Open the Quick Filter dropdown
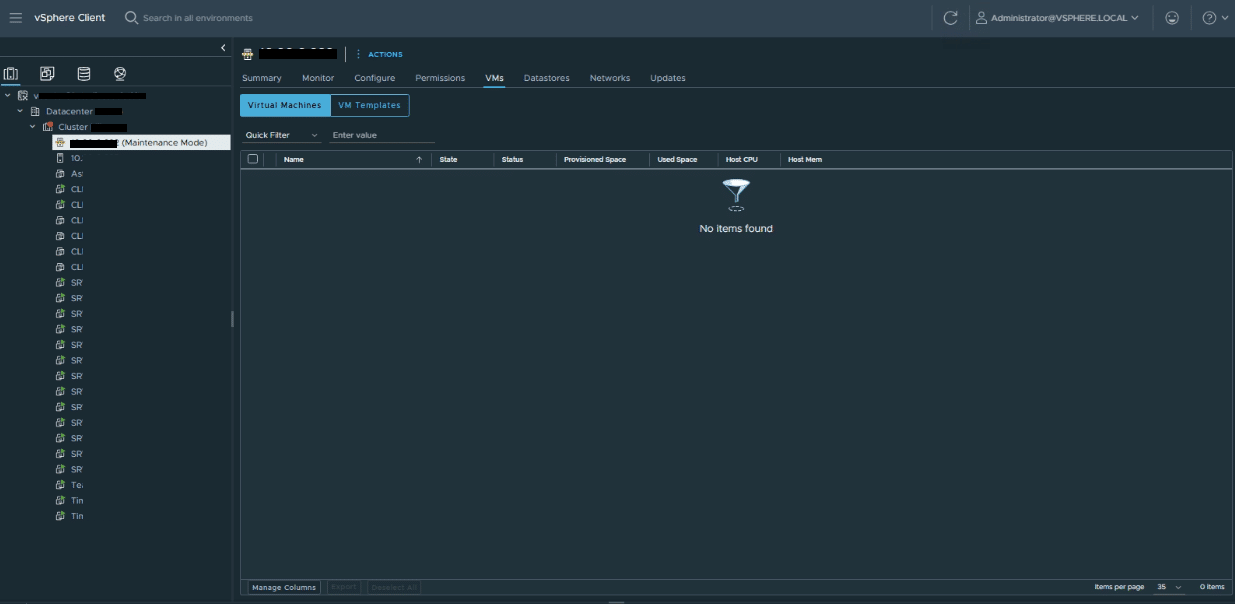Viewport: 1235px width, 604px height. click(281, 135)
